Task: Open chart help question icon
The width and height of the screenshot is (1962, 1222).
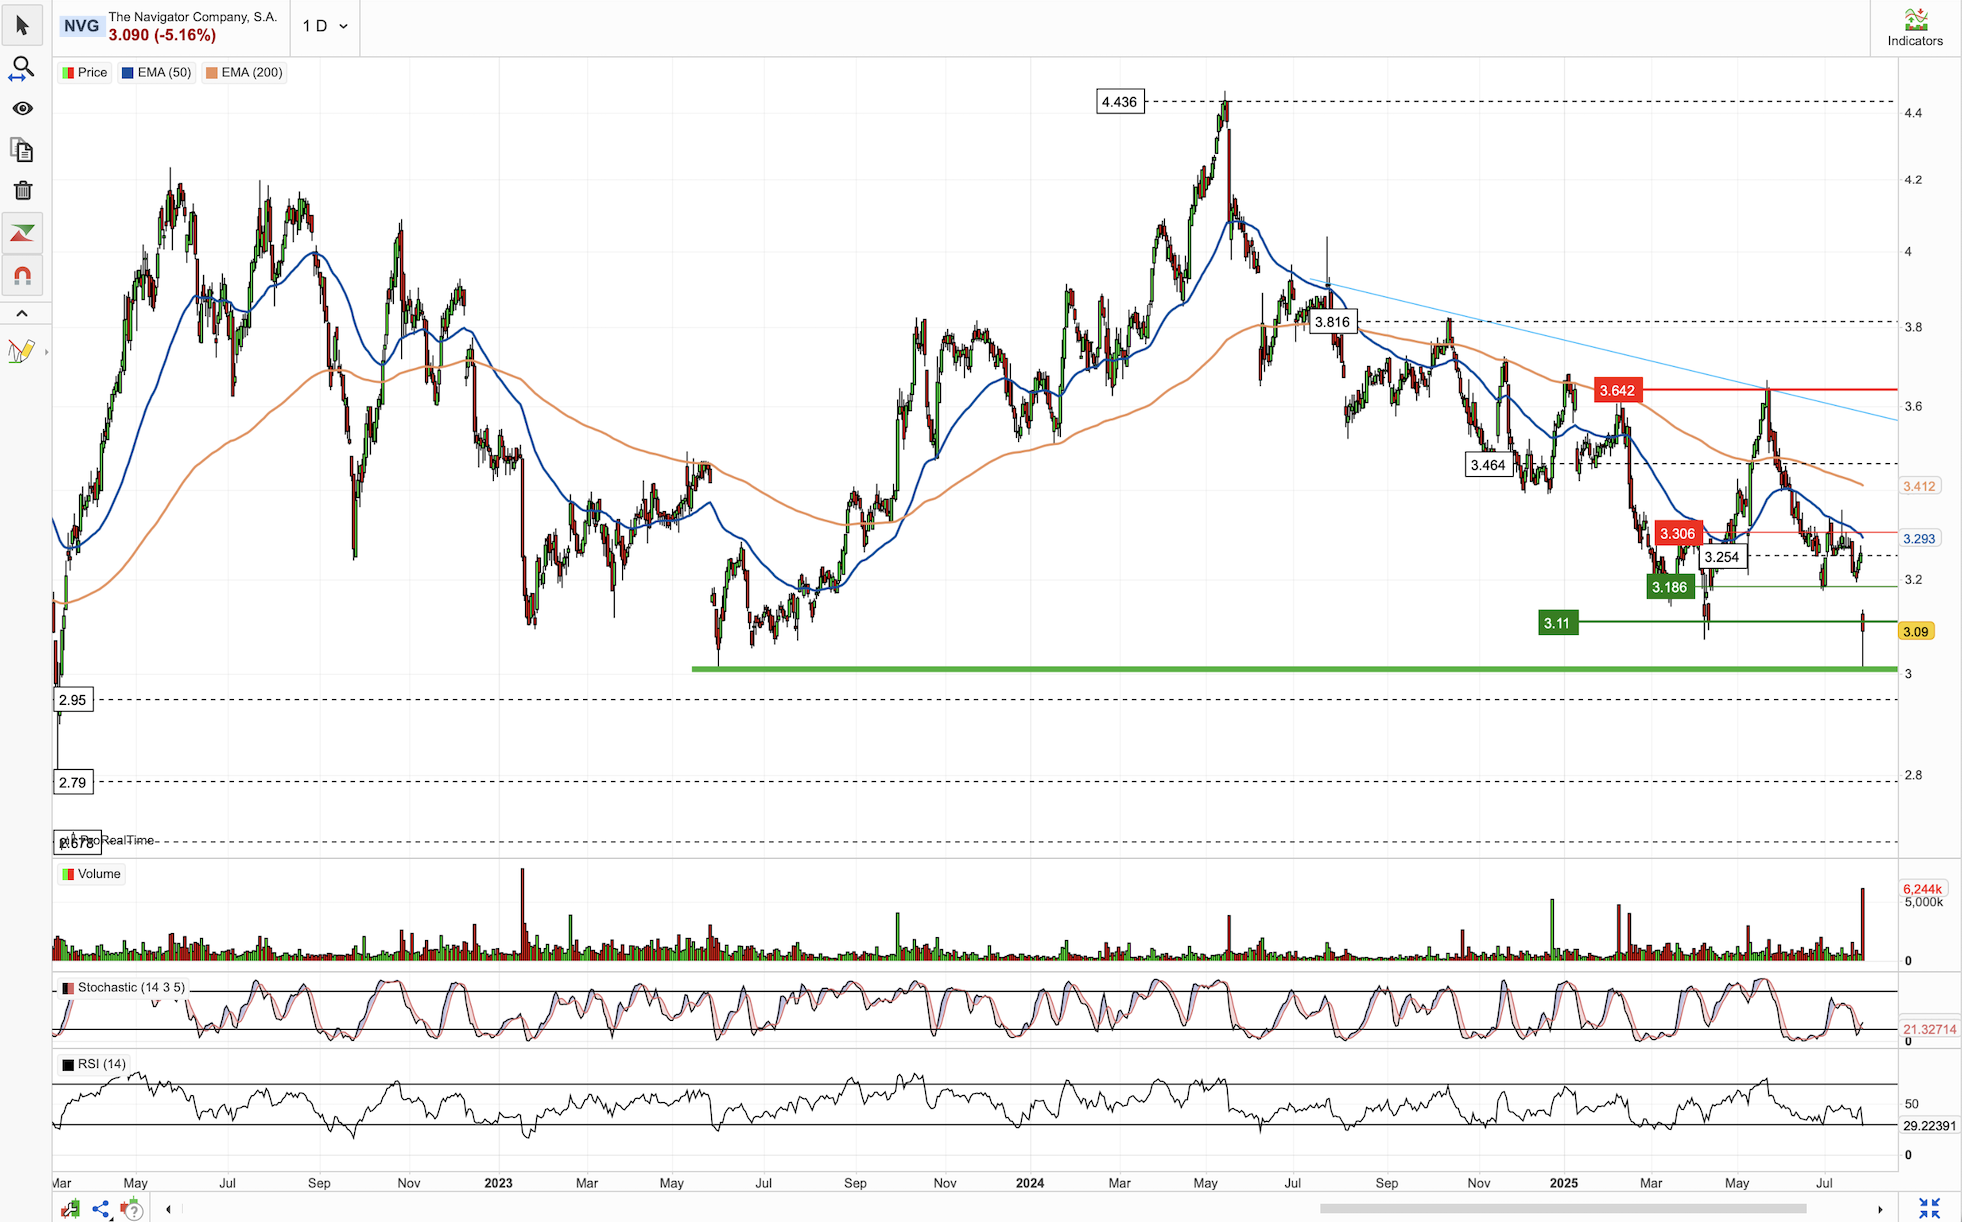Action: coord(131,1209)
